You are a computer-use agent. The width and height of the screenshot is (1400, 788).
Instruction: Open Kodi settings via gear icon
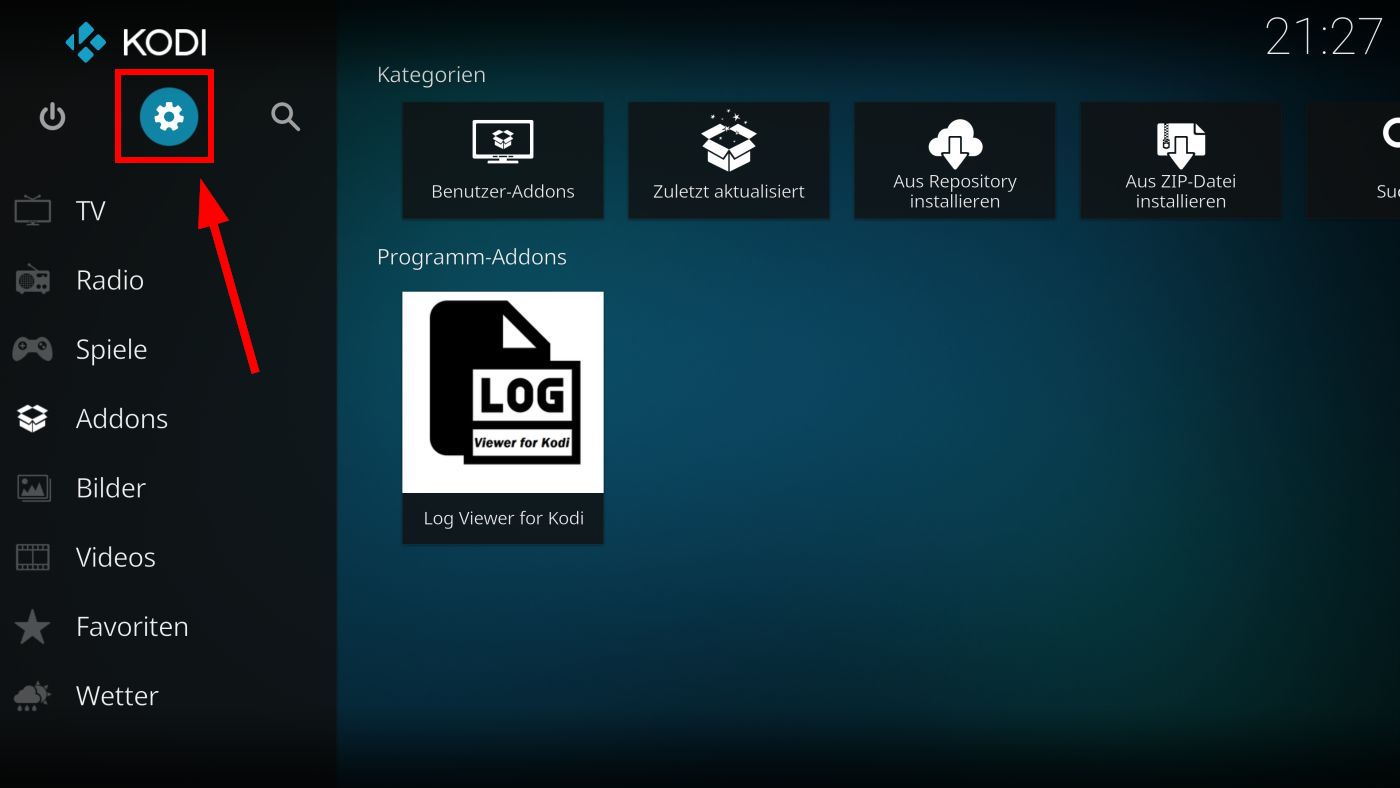pos(169,117)
